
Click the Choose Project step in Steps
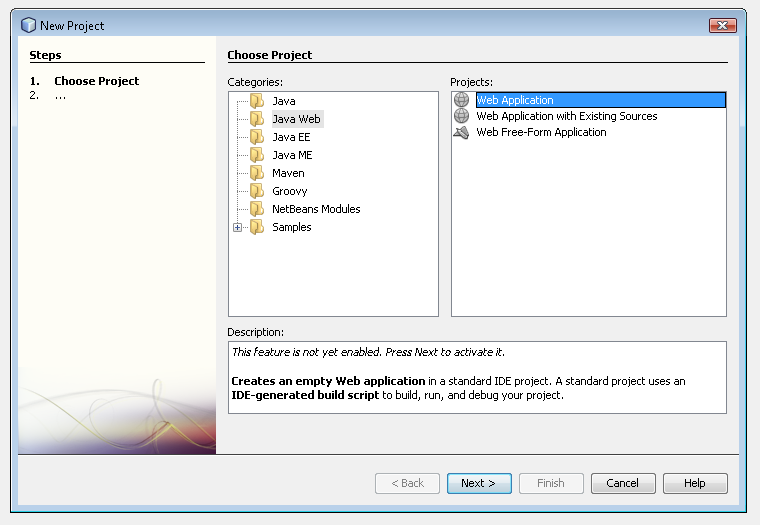96,81
